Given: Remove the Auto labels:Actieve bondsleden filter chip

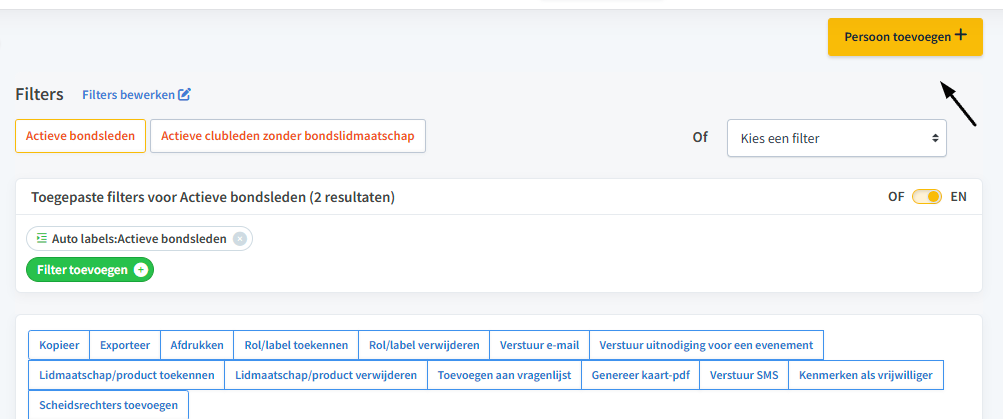Looking at the screenshot, I should click(x=239, y=239).
